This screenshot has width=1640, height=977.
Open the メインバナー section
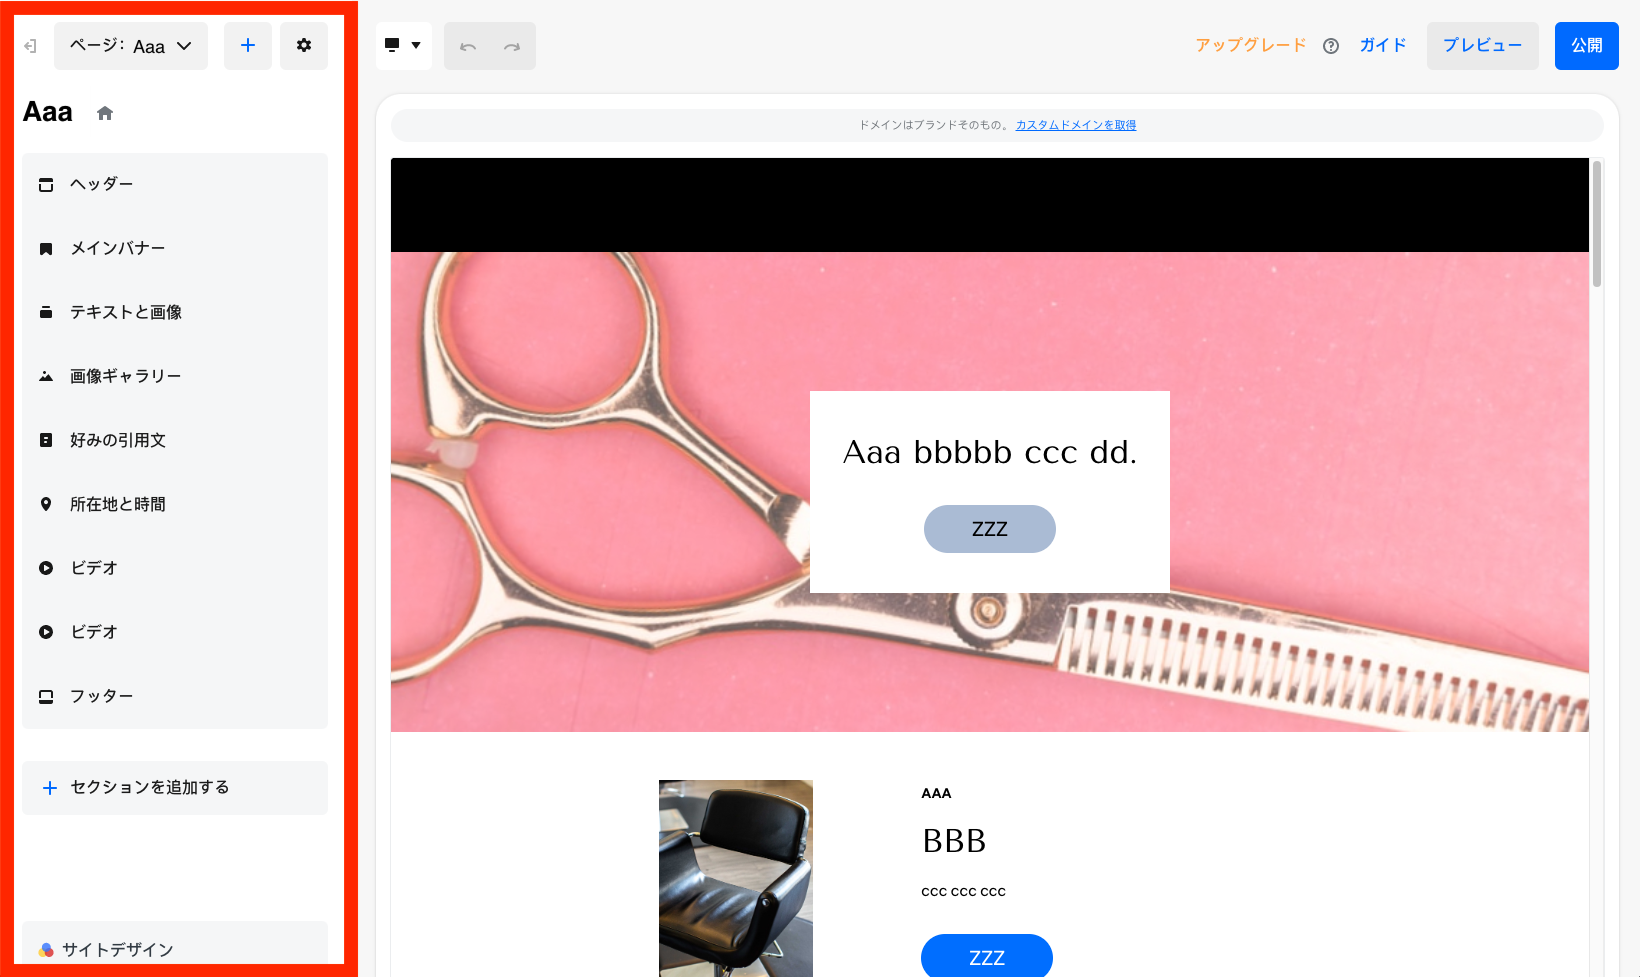coord(175,249)
